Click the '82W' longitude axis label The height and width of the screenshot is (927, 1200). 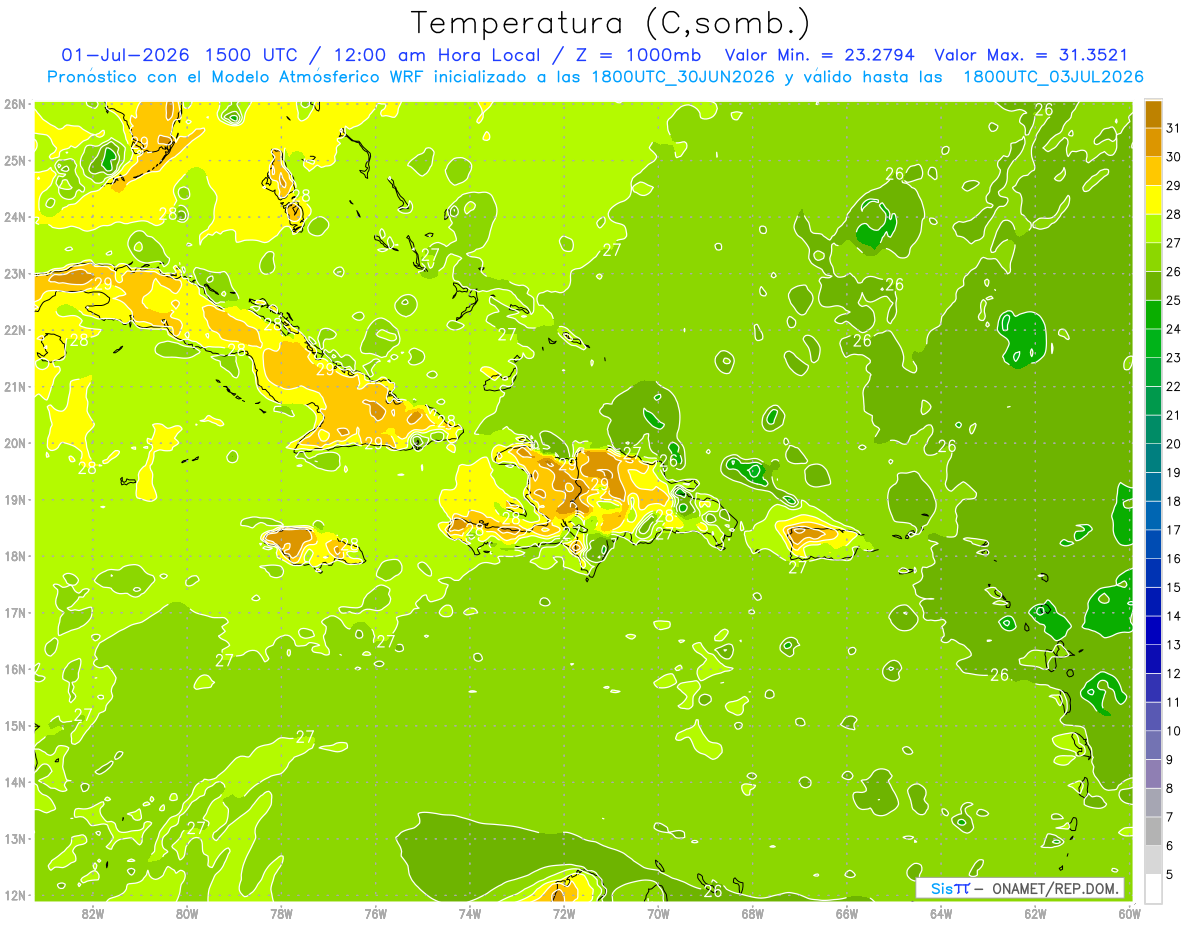click(93, 914)
